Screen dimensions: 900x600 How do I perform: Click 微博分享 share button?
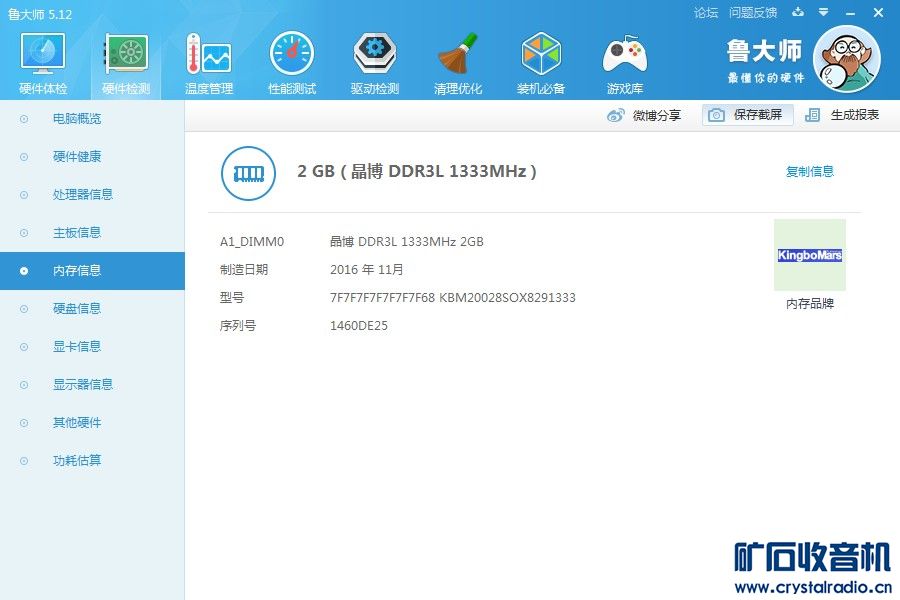point(645,115)
